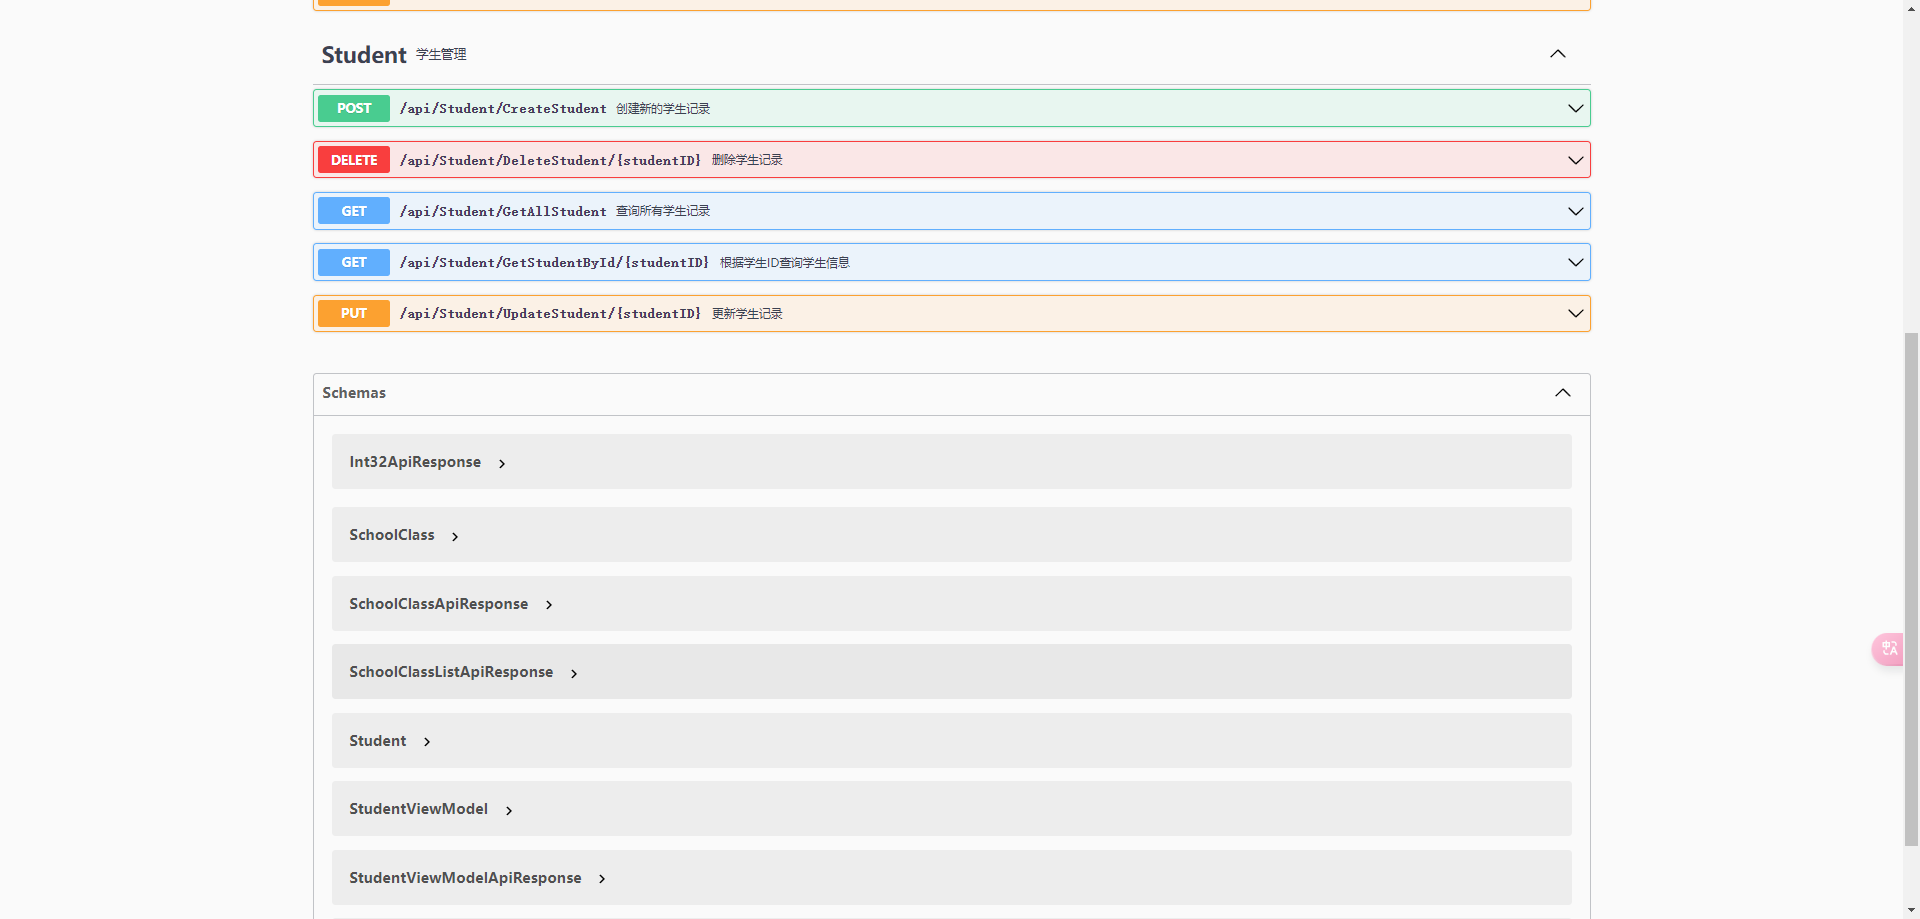Viewport: 1920px width, 919px height.
Task: Click the scrollbar down arrow
Action: coord(1911,910)
